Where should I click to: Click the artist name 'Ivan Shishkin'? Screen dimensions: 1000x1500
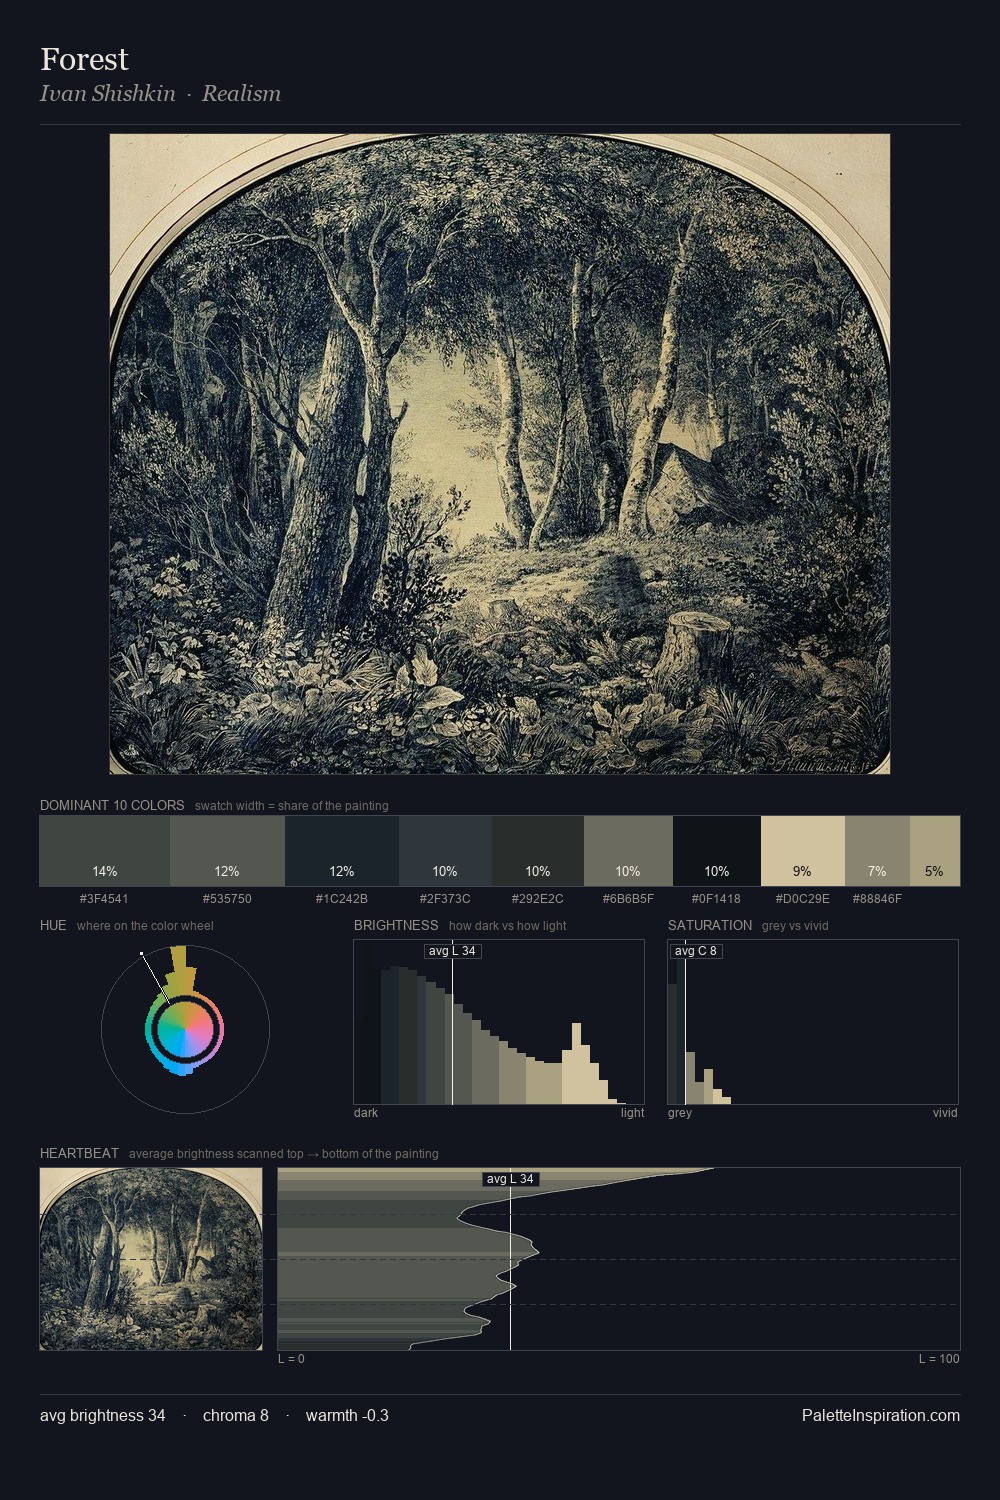coord(107,93)
